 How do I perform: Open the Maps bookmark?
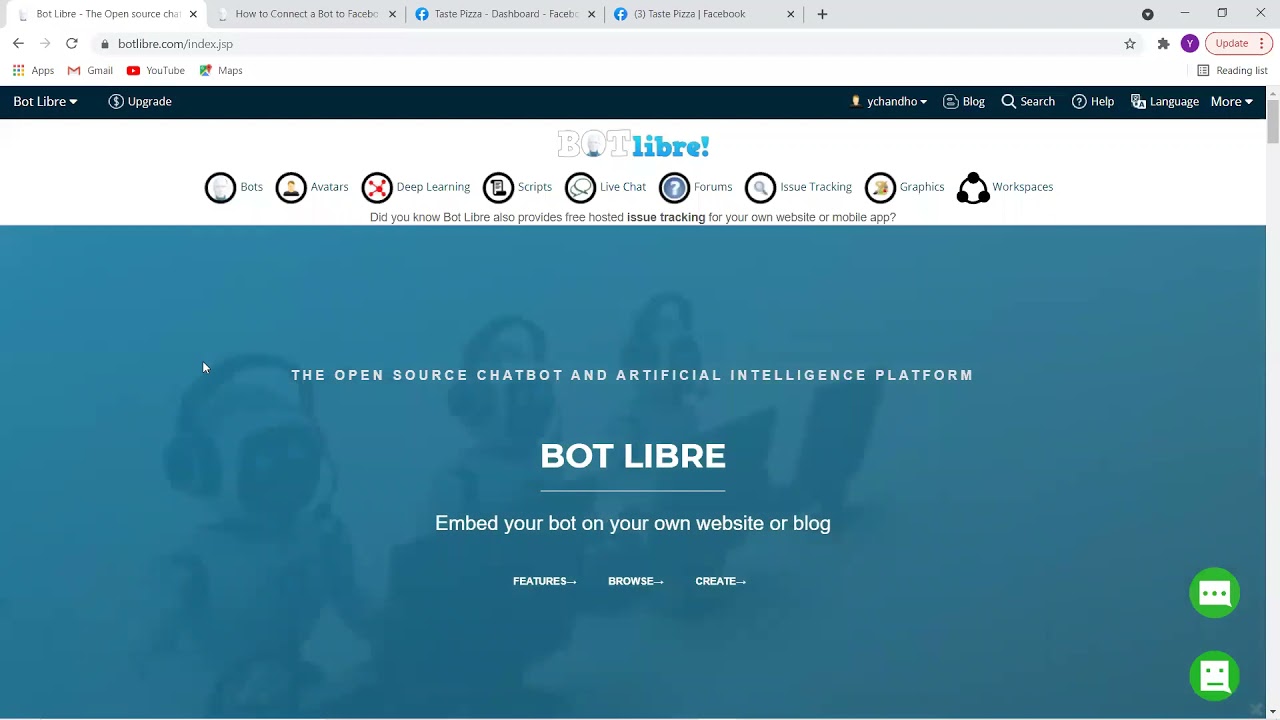pyautogui.click(x=221, y=71)
